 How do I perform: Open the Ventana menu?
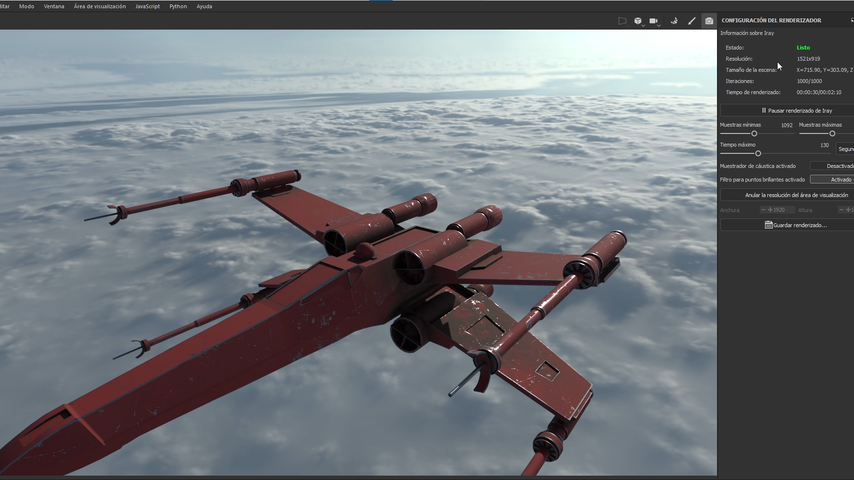point(54,7)
